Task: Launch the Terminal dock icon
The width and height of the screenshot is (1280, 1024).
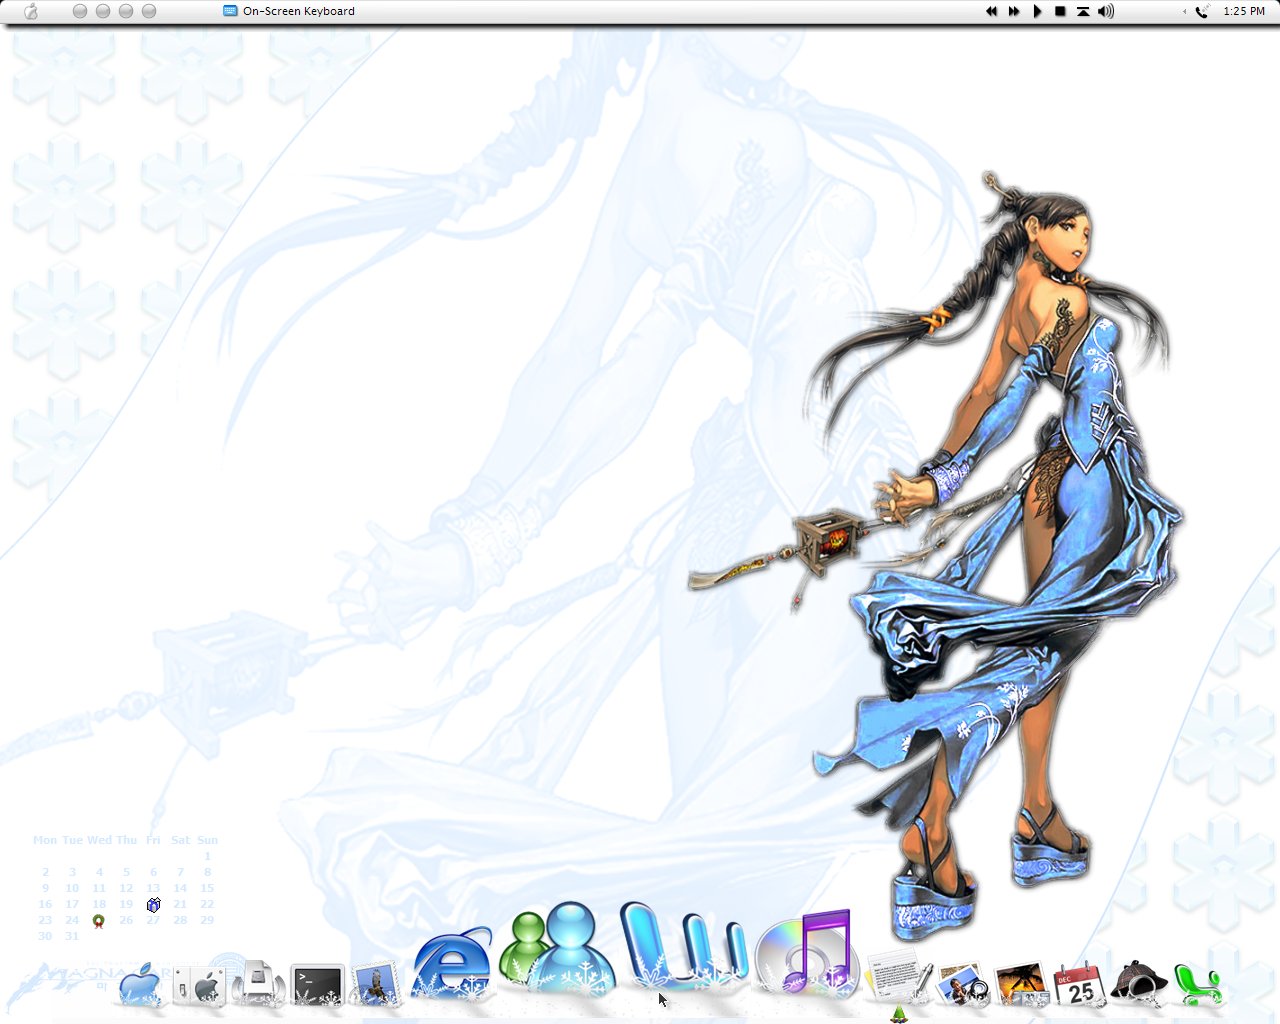Action: (317, 986)
